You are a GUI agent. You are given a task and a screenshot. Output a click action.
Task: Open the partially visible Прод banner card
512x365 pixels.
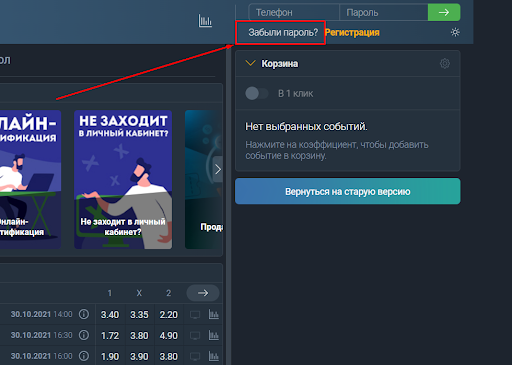coord(204,179)
